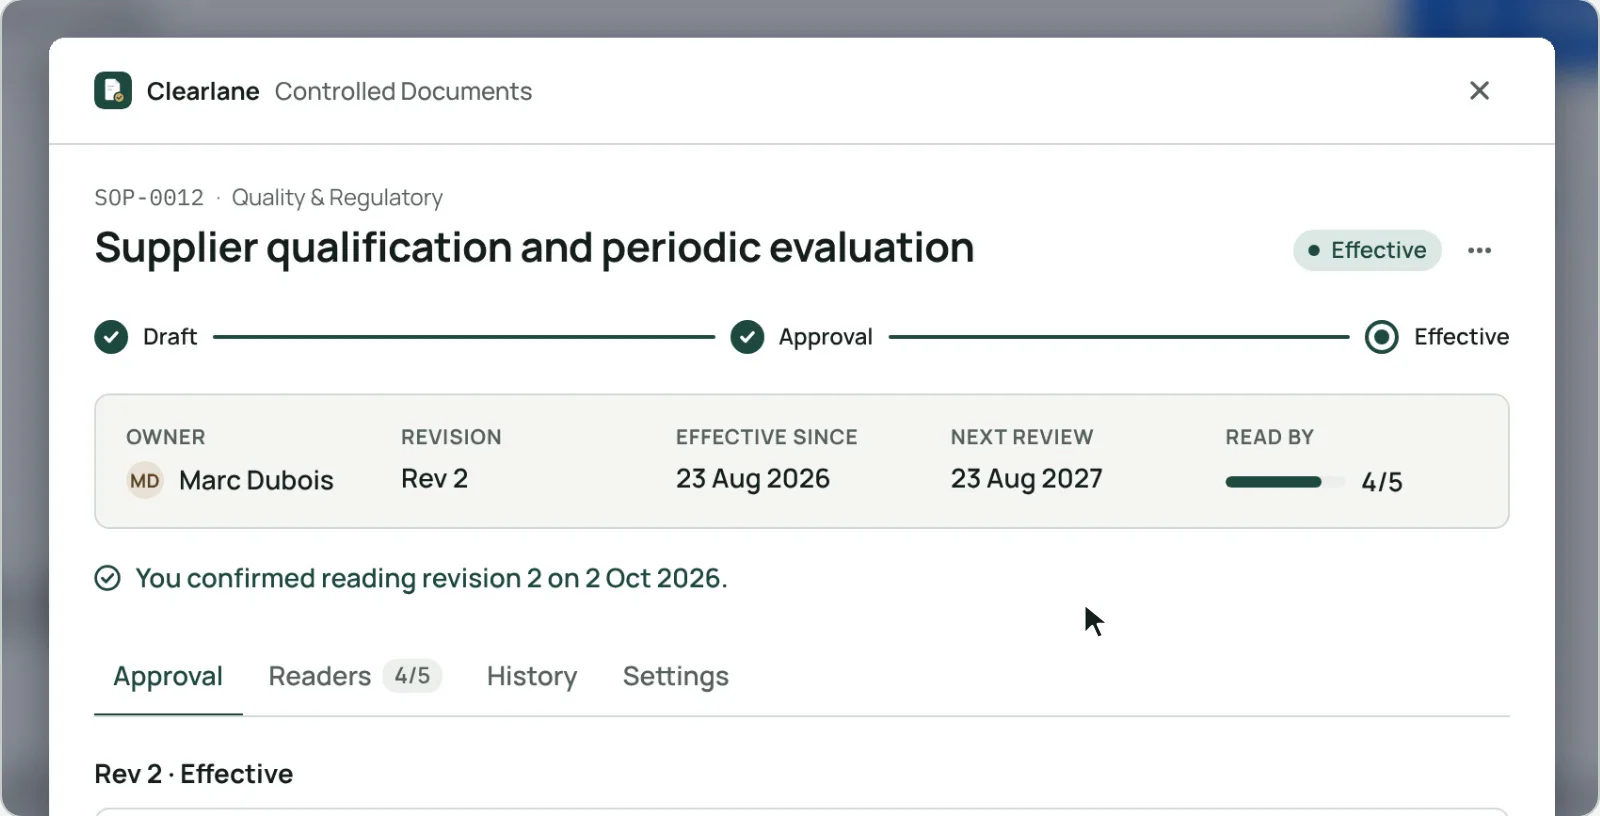Go to the Settings tab
This screenshot has height=816, width=1600.
tap(676, 676)
